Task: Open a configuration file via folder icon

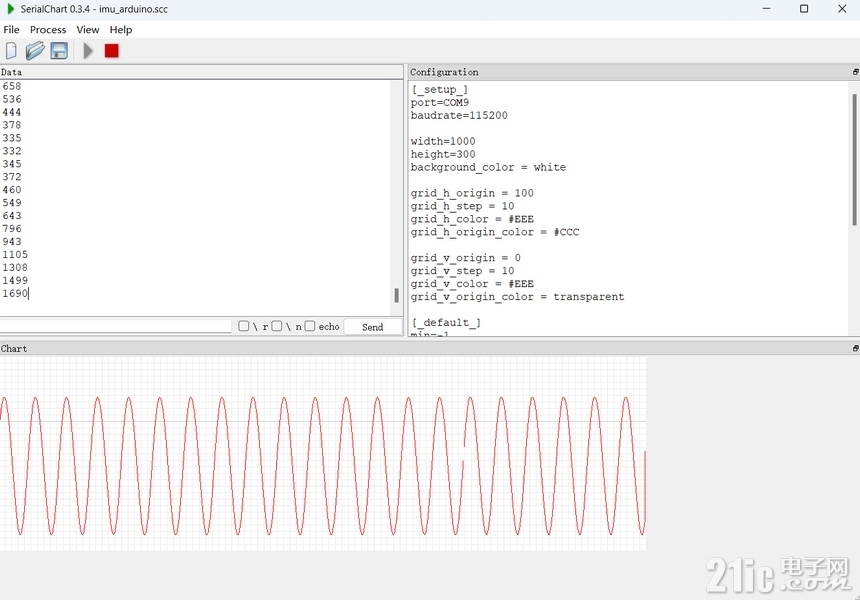Action: pos(35,51)
